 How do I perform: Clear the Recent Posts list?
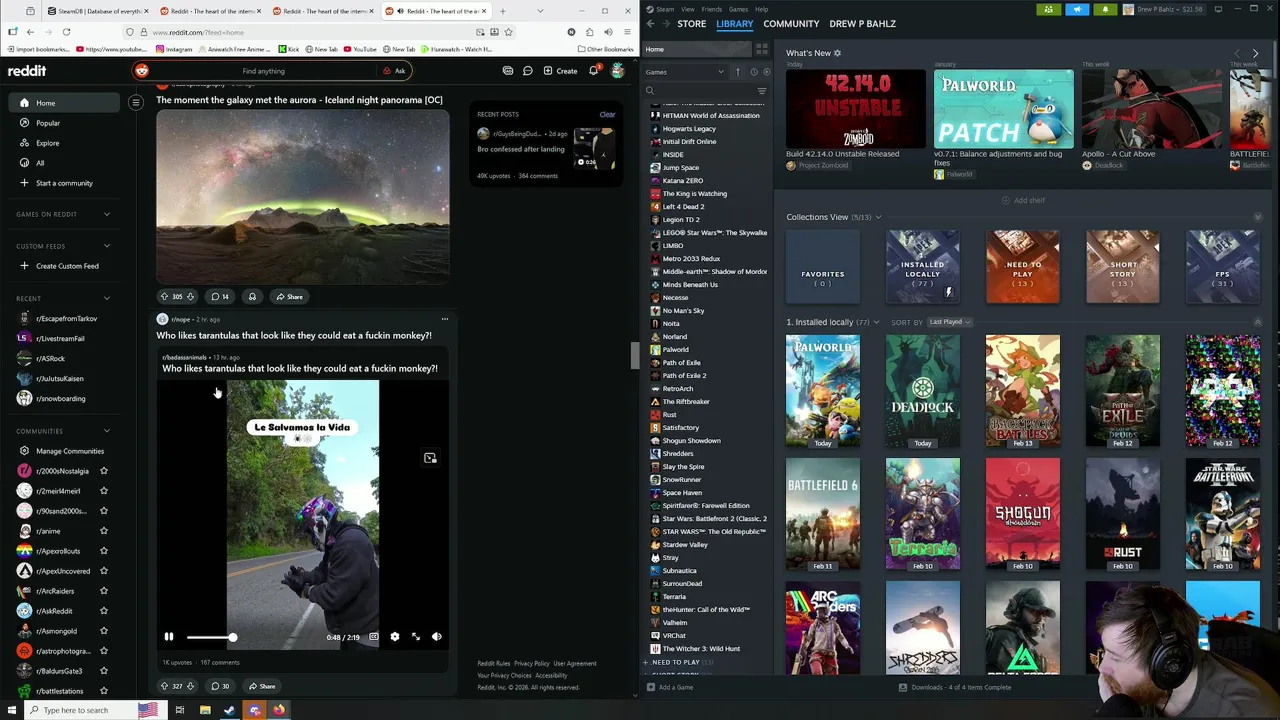(607, 114)
